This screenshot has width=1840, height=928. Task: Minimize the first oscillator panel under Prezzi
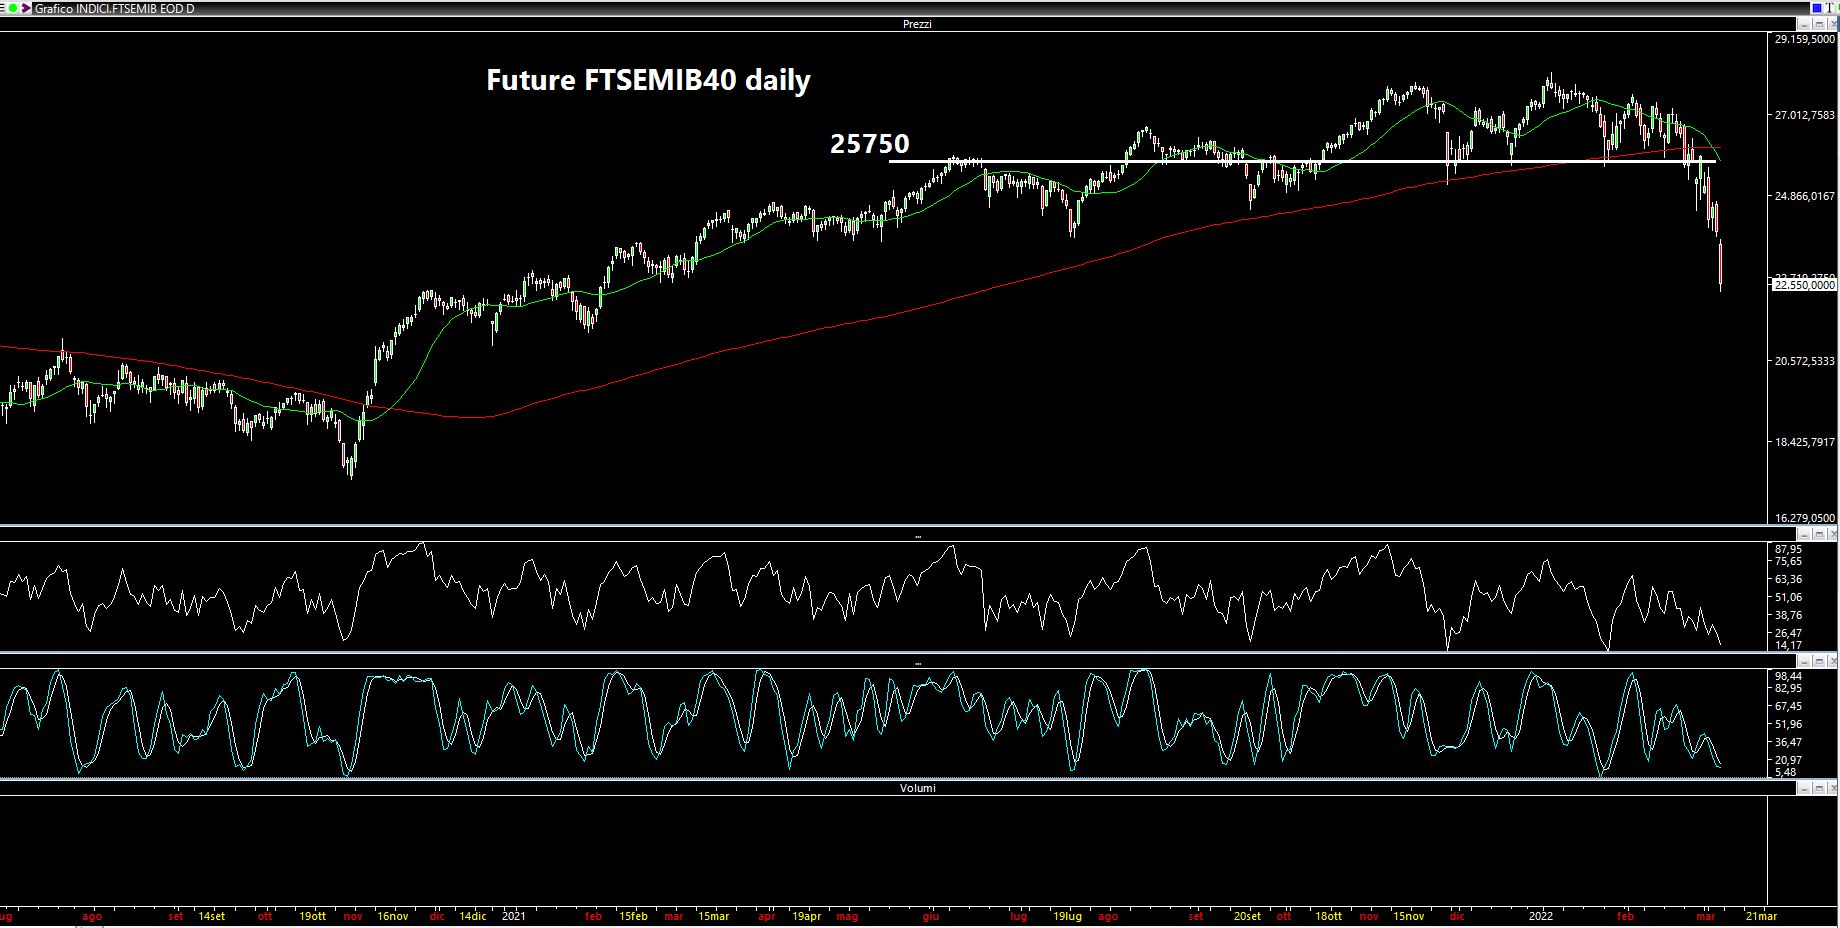(1803, 536)
